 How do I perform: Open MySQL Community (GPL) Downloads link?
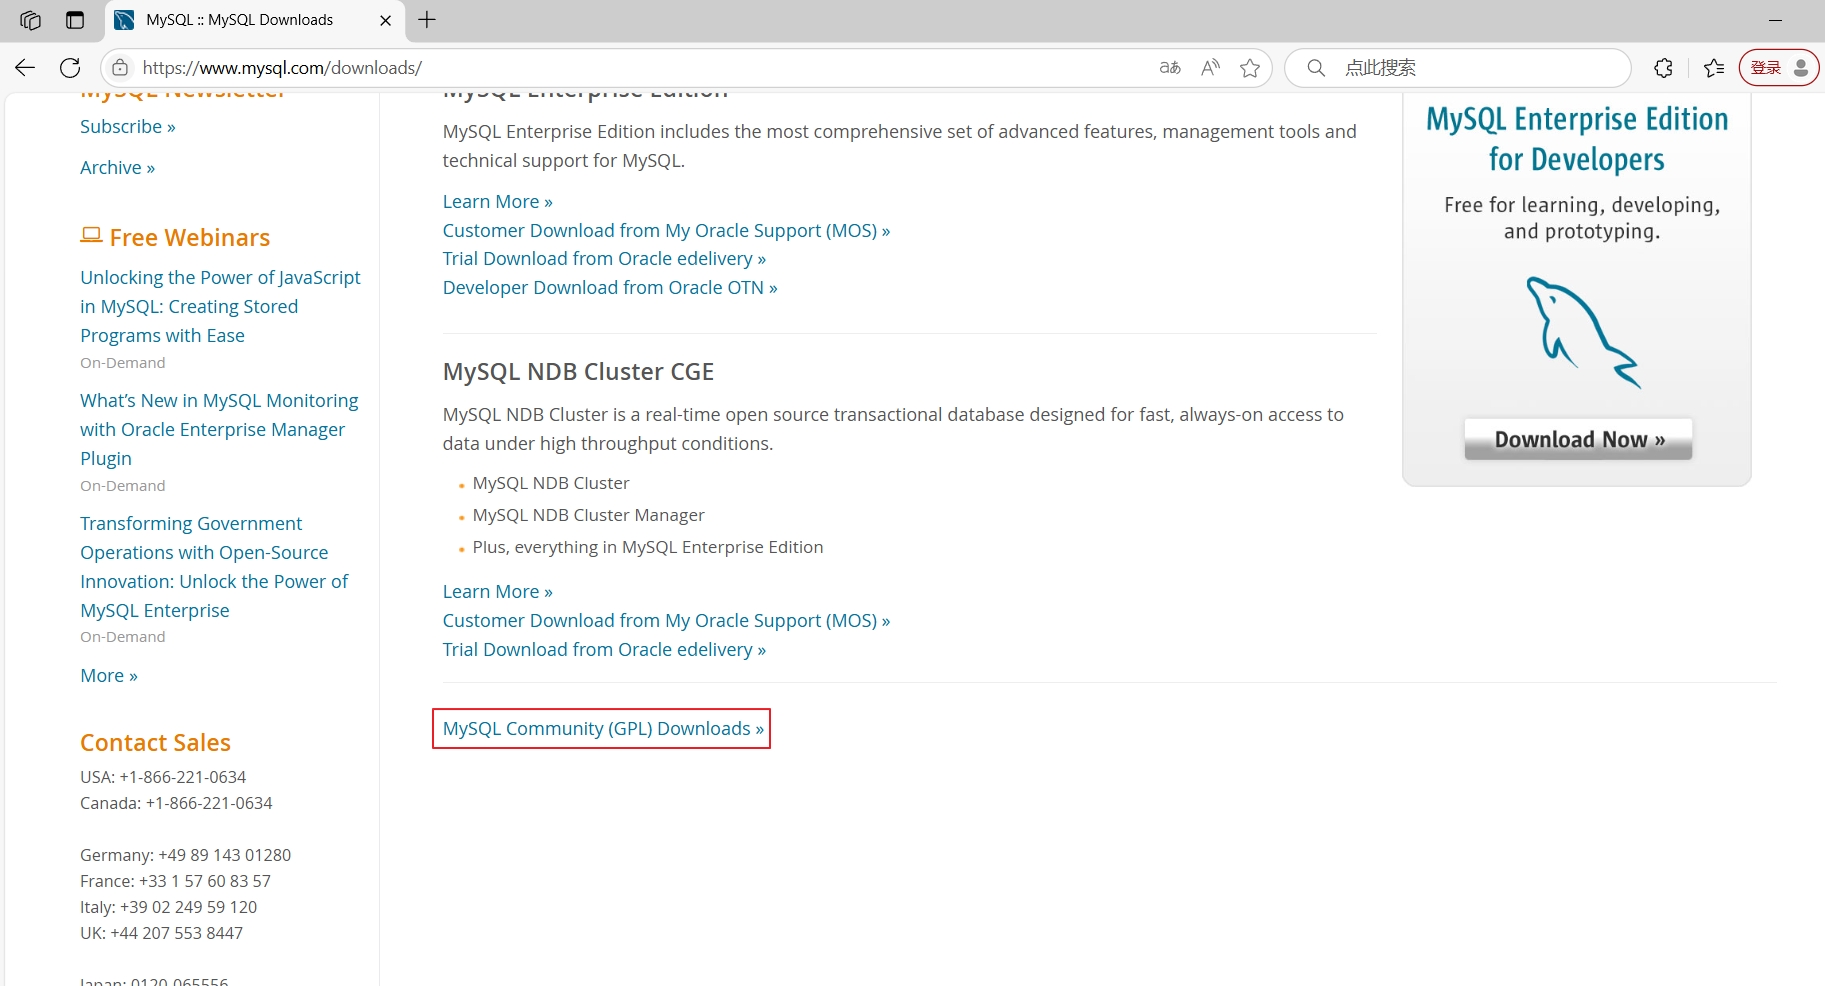(603, 729)
